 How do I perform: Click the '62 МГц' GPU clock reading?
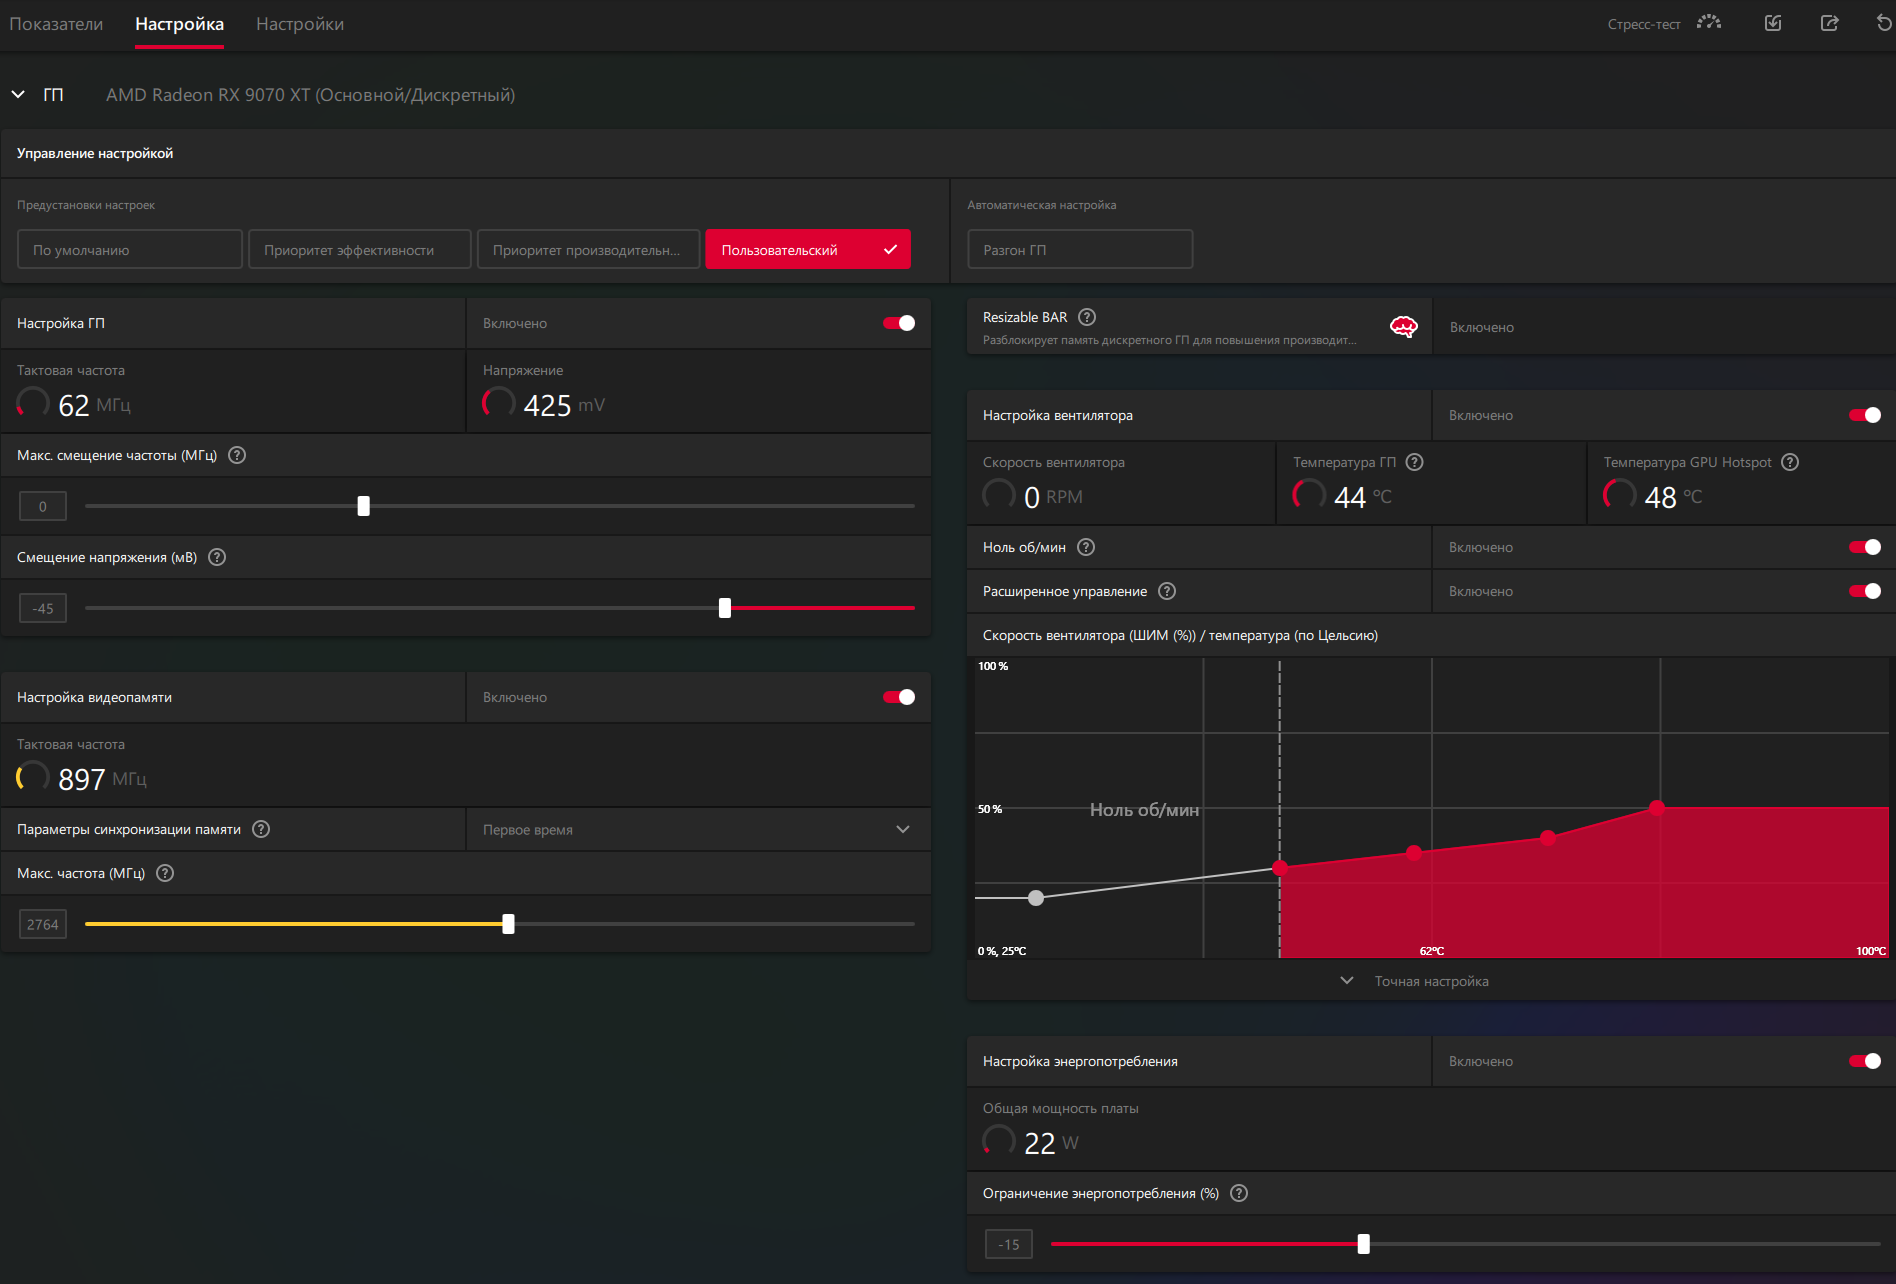coord(94,405)
